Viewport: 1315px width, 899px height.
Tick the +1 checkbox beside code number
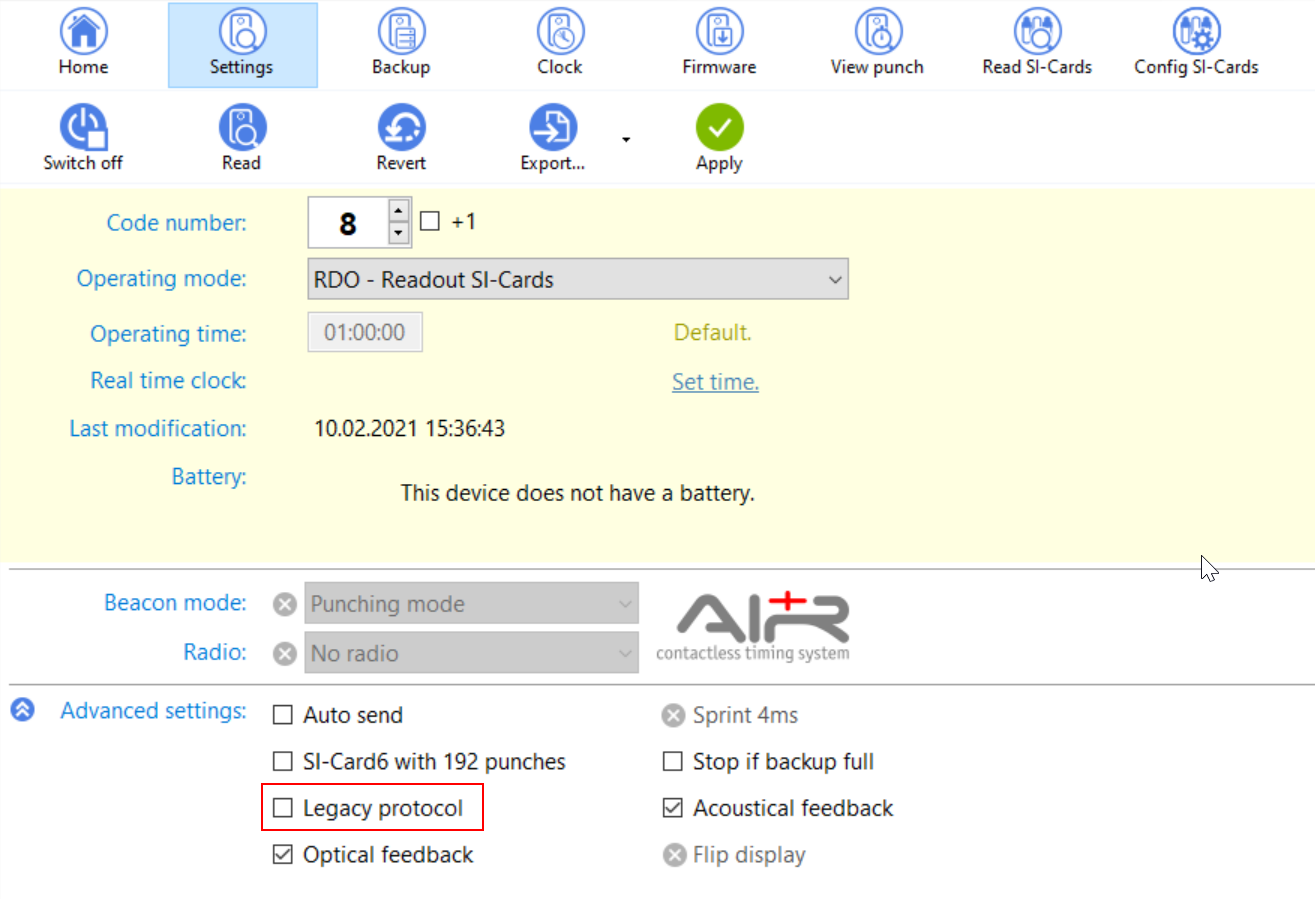[430, 222]
